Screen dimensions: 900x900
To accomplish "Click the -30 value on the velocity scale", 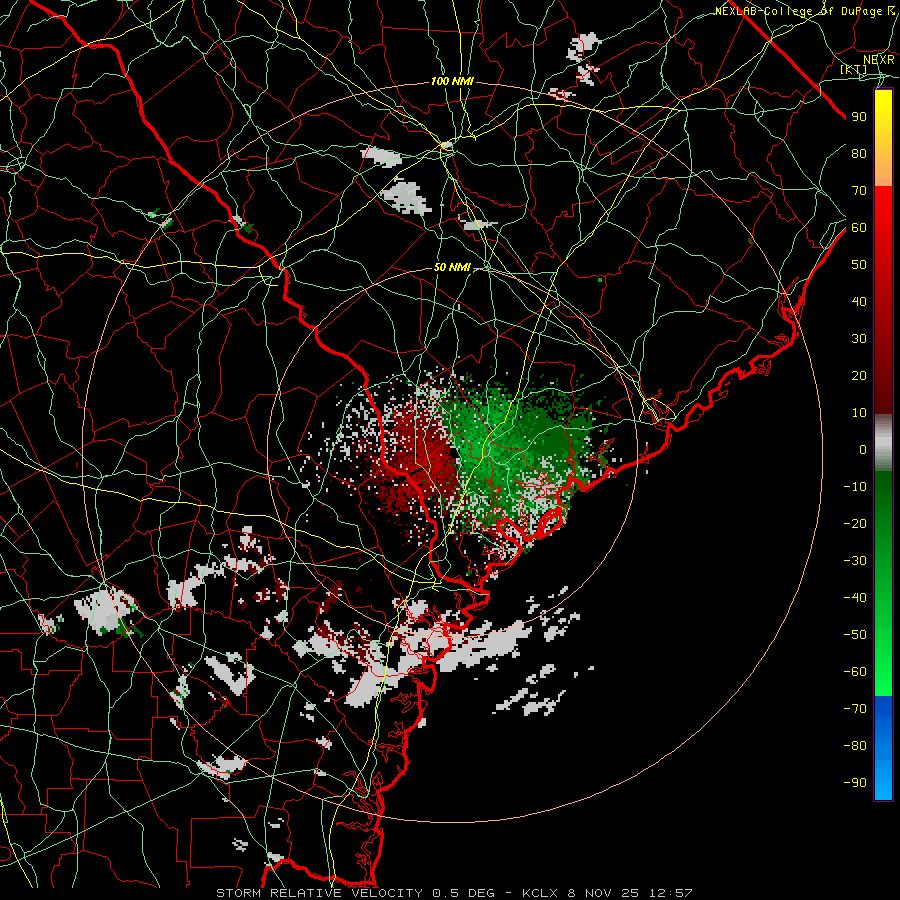I will (x=855, y=561).
